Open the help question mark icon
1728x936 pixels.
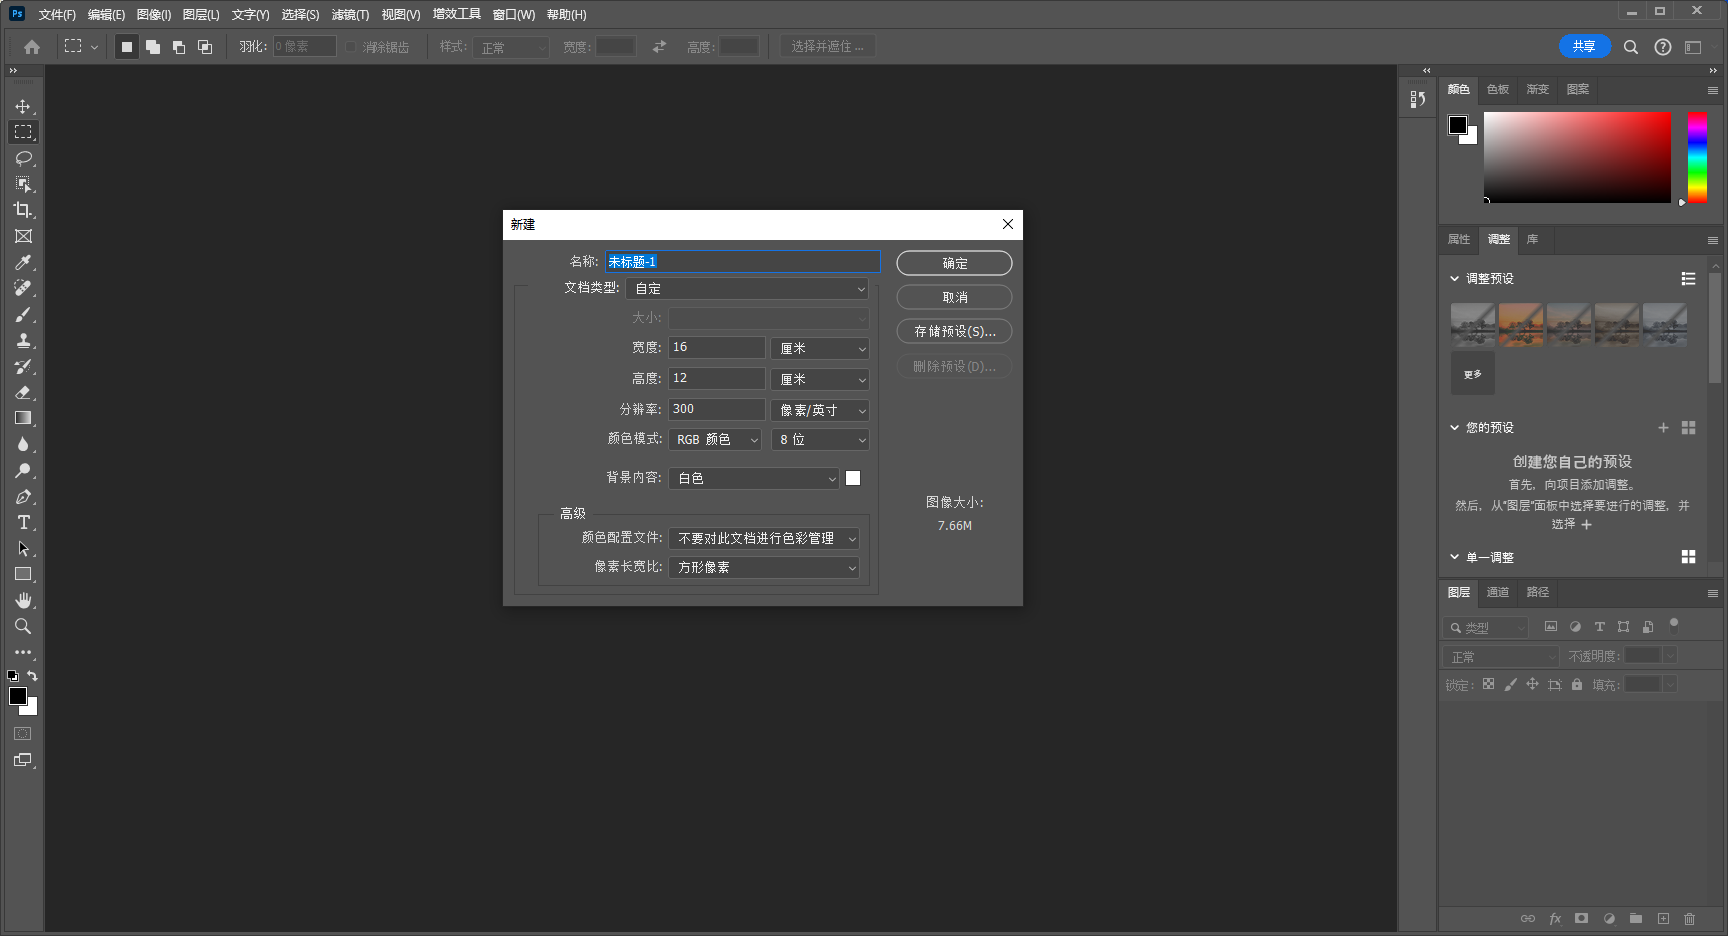click(x=1663, y=47)
